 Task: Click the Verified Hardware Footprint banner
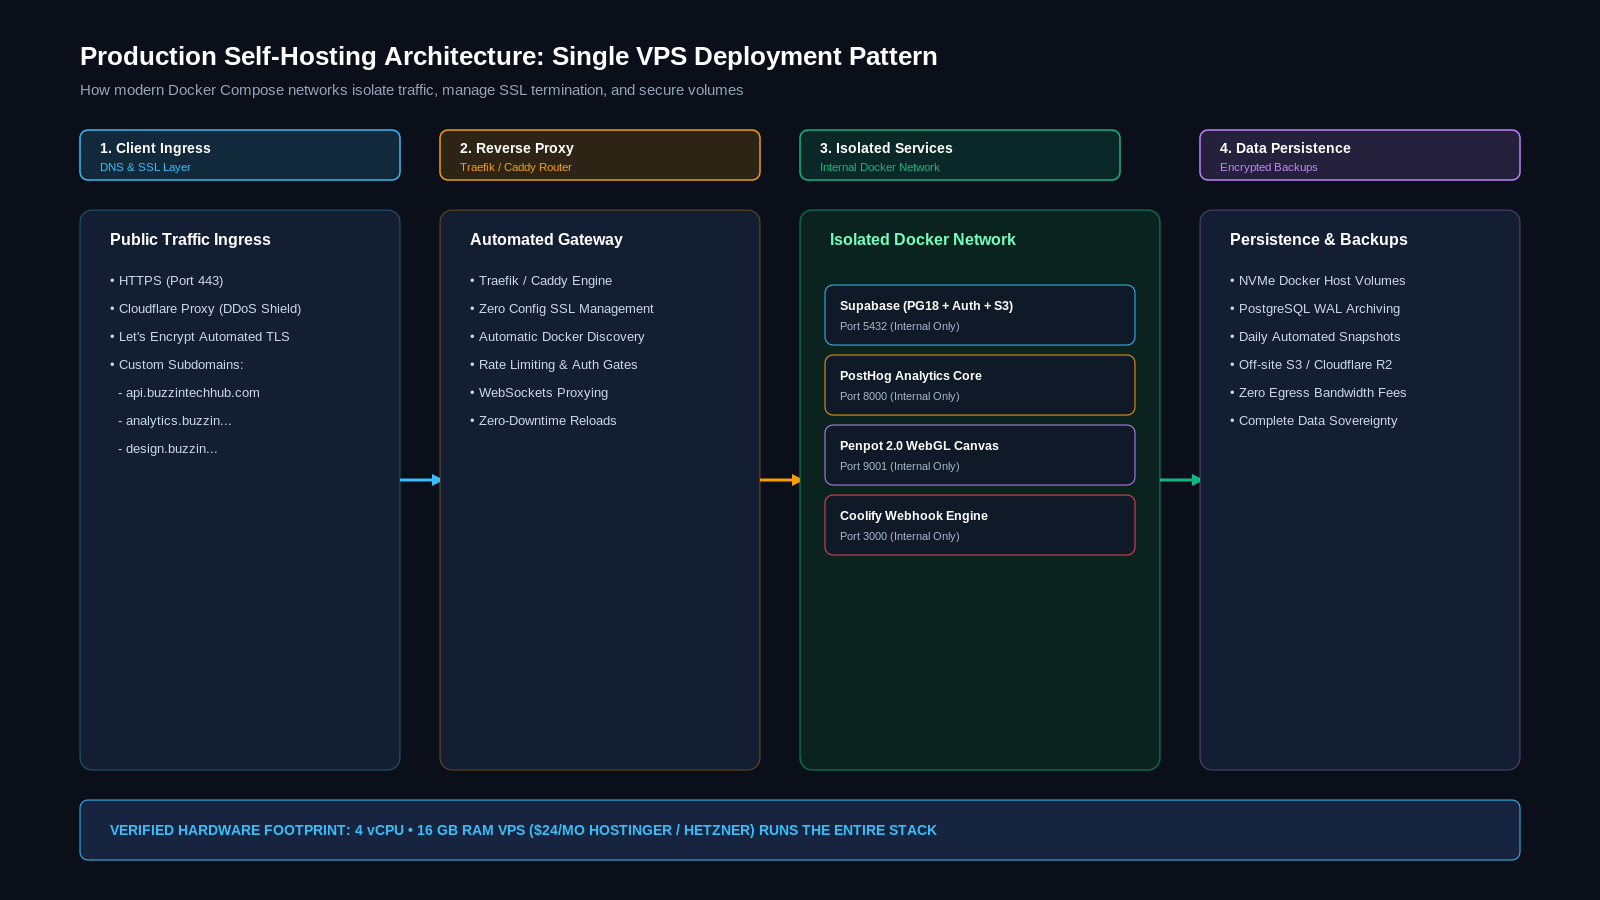(x=800, y=830)
